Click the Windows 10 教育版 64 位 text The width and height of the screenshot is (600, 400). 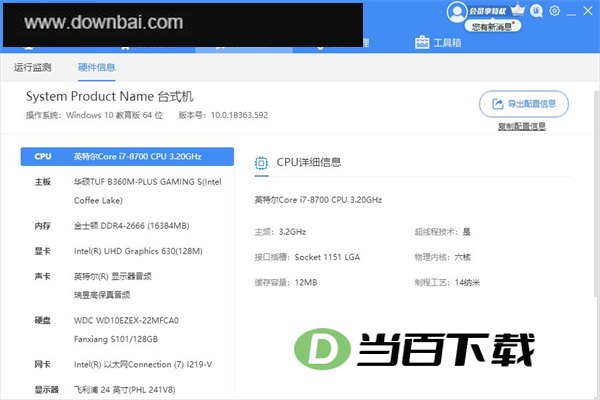114,115
